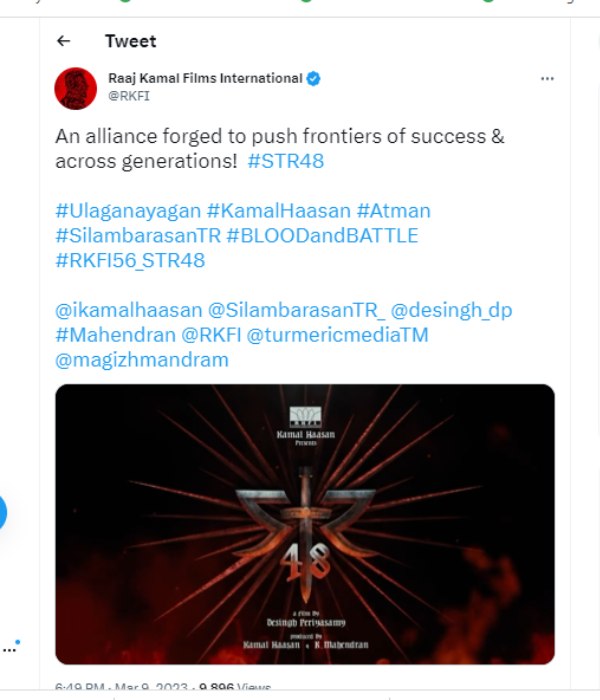
Task: Select the #Atman hashtag
Action: [394, 210]
